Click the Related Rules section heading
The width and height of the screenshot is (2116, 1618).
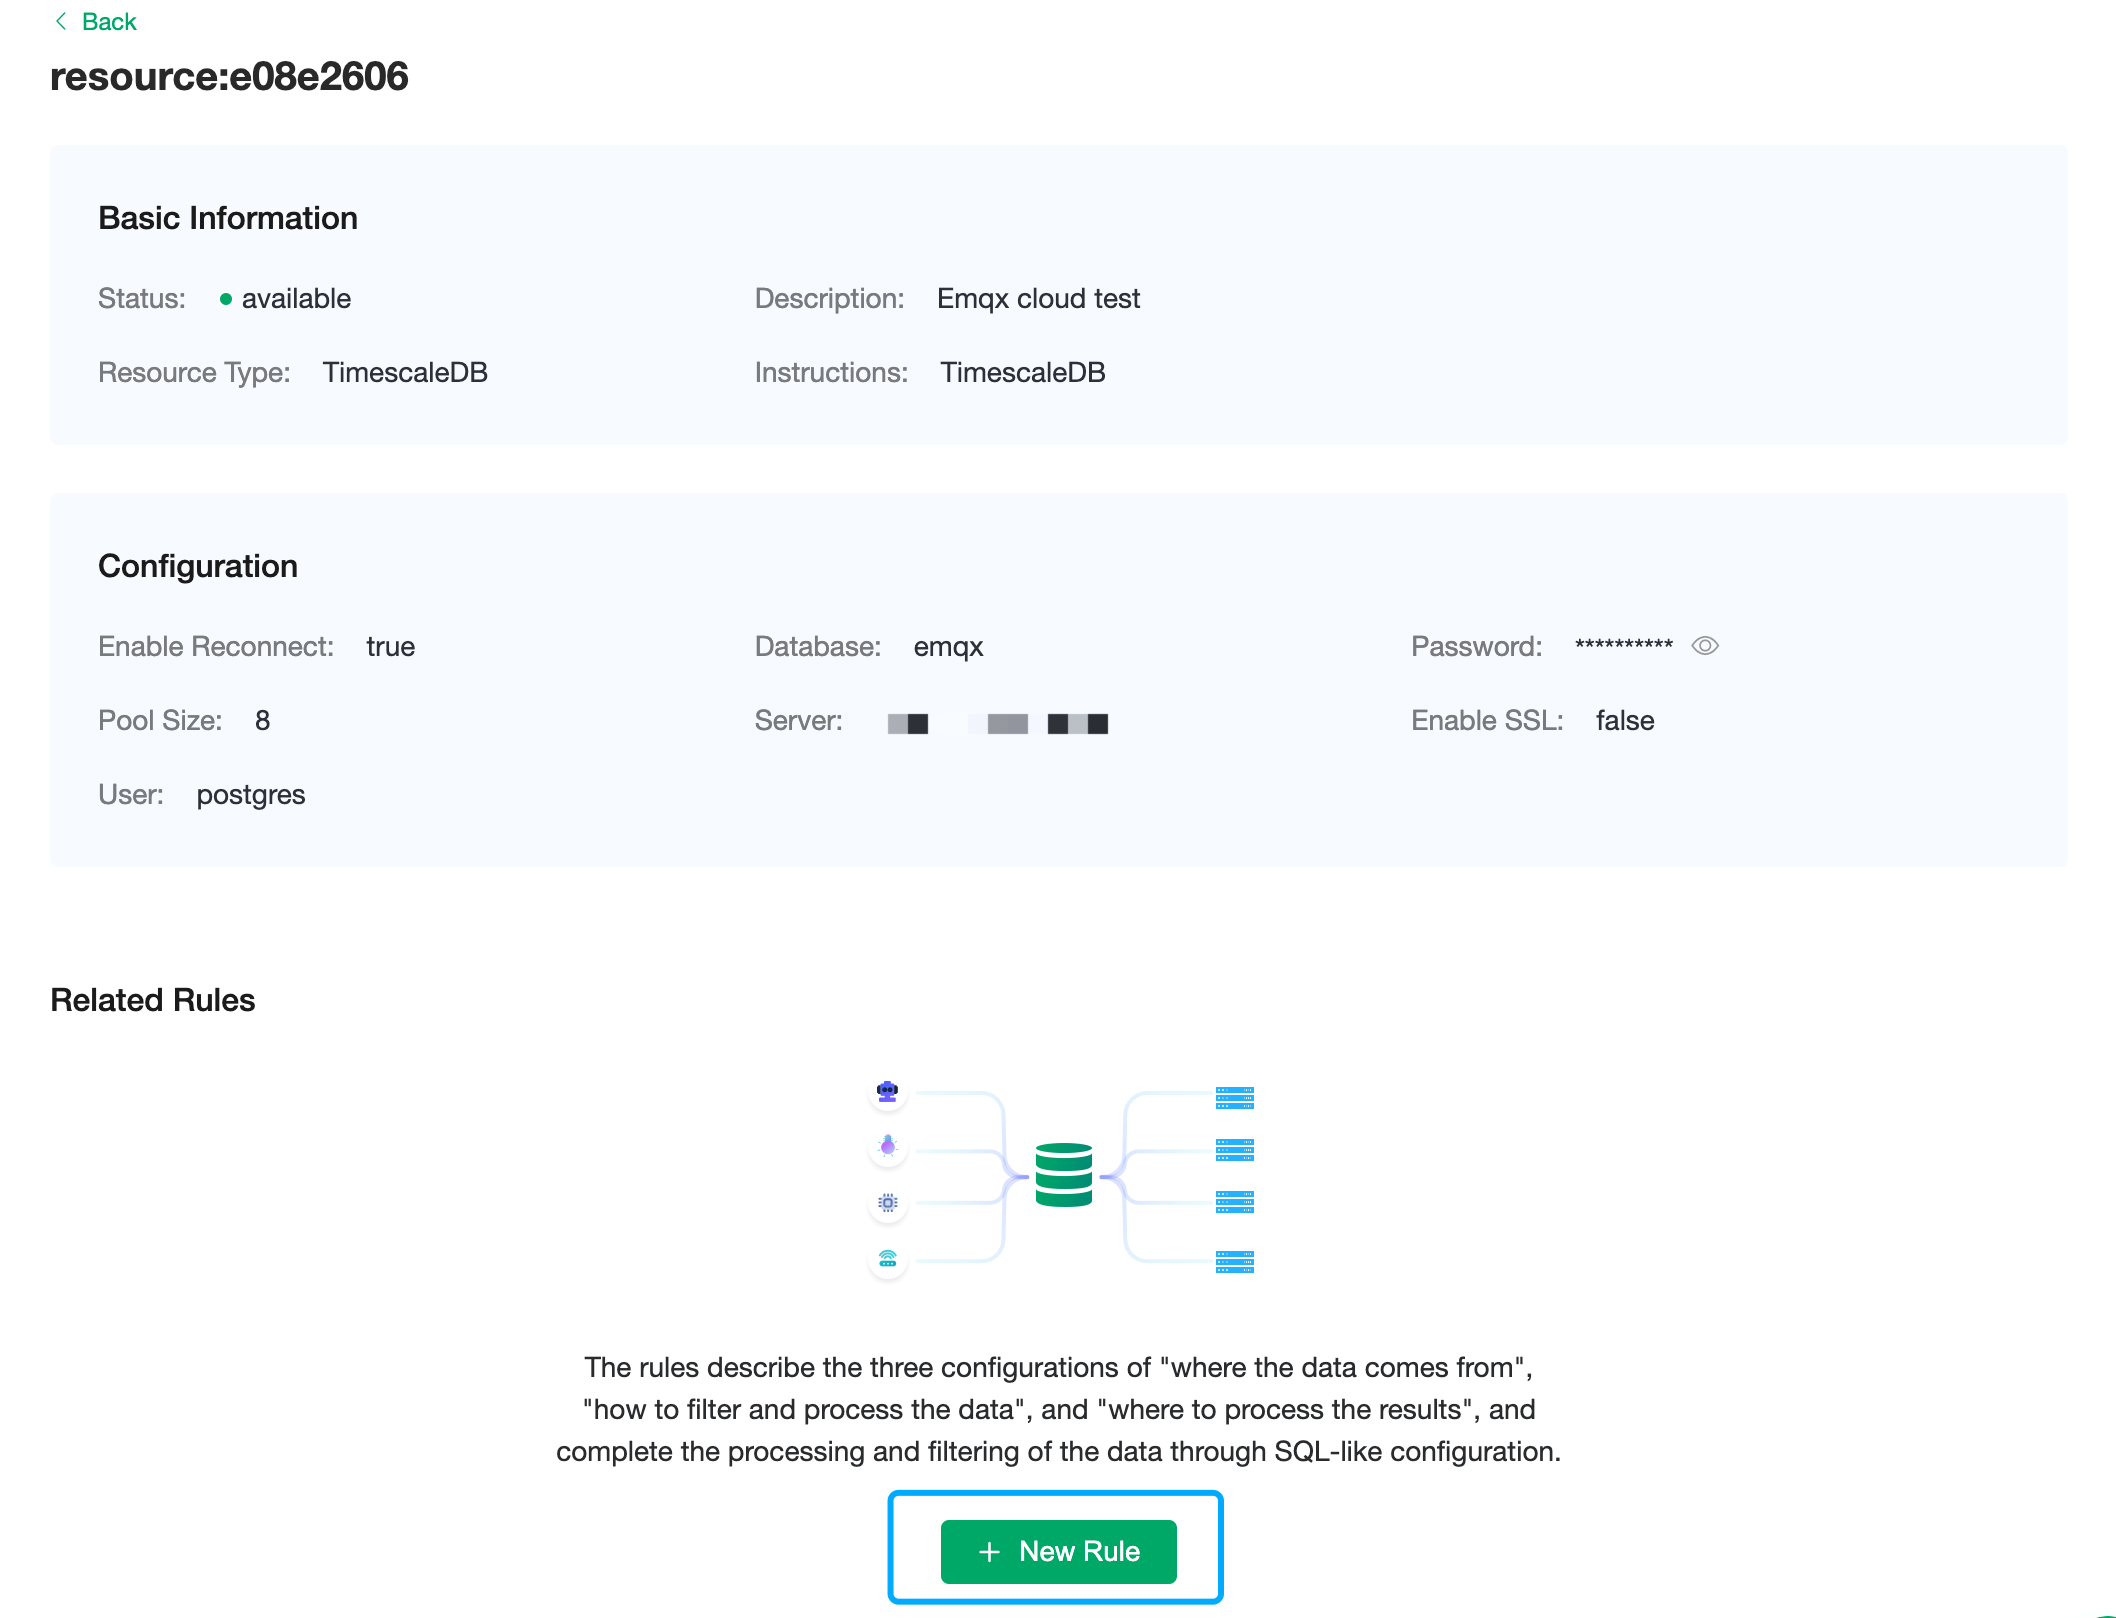click(152, 1000)
